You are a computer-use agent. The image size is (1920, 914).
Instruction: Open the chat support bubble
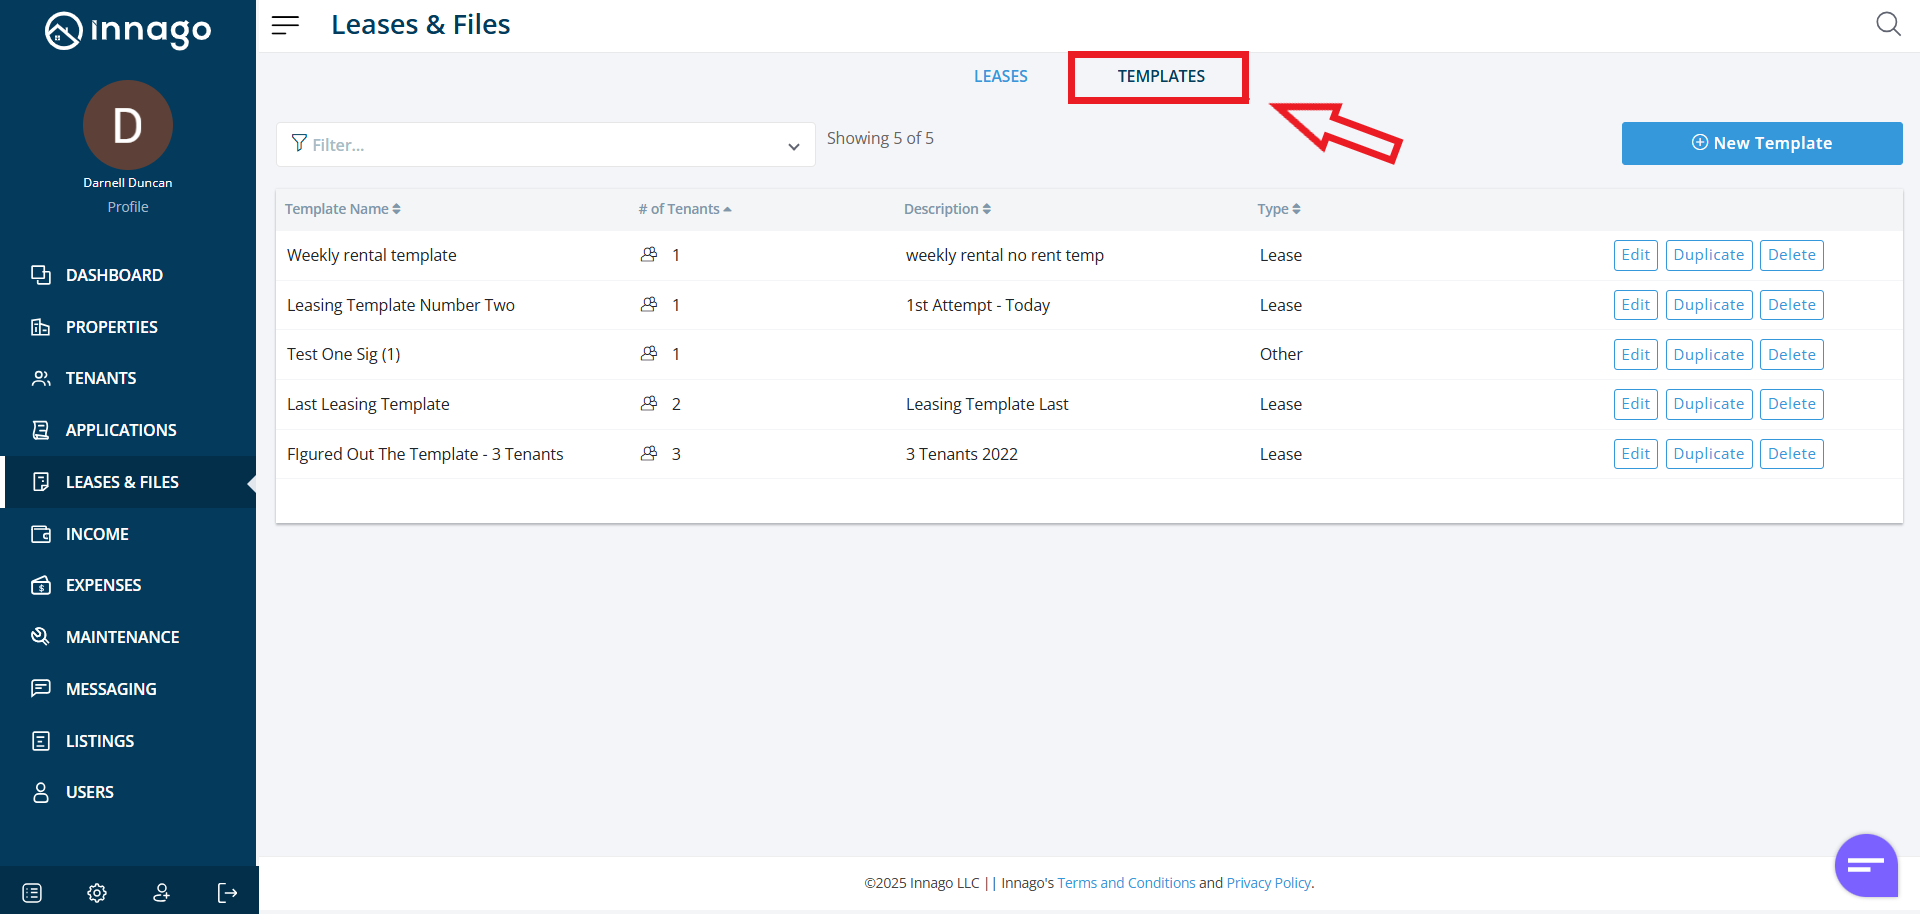(1865, 865)
